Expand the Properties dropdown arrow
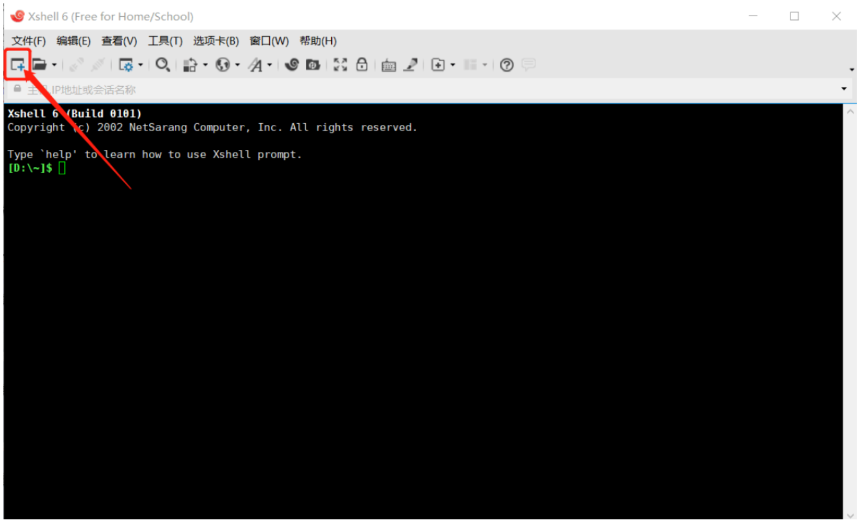Image resolution: width=857 pixels, height=521 pixels. point(140,65)
